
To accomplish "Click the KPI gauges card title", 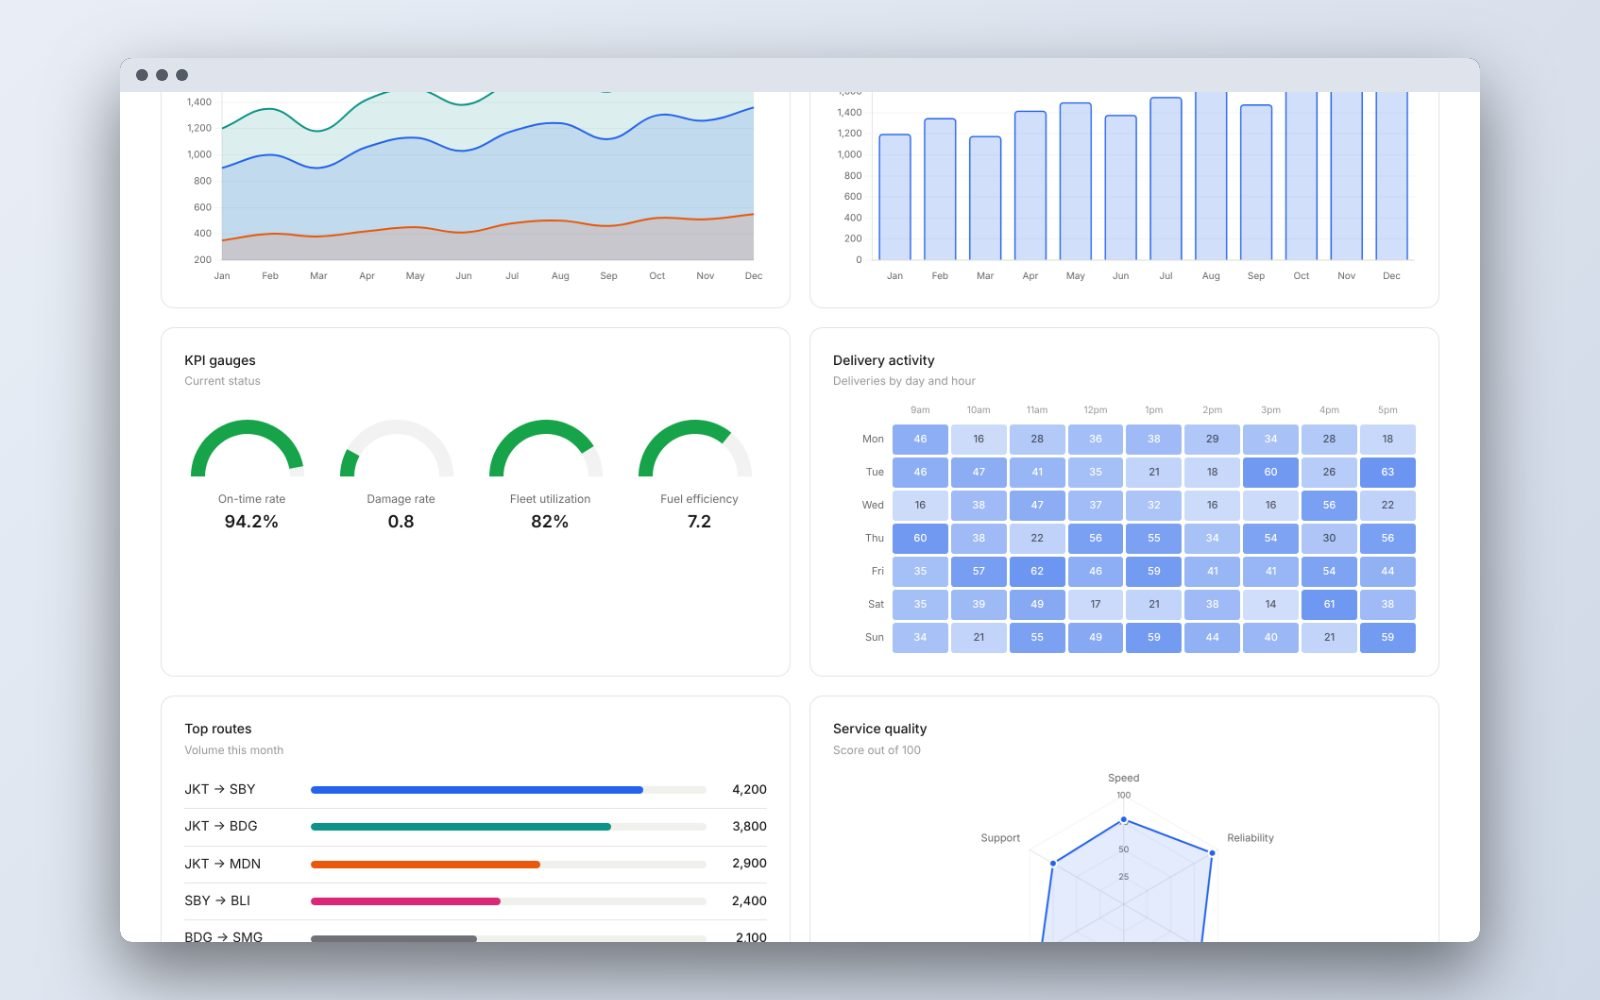I will click(220, 360).
